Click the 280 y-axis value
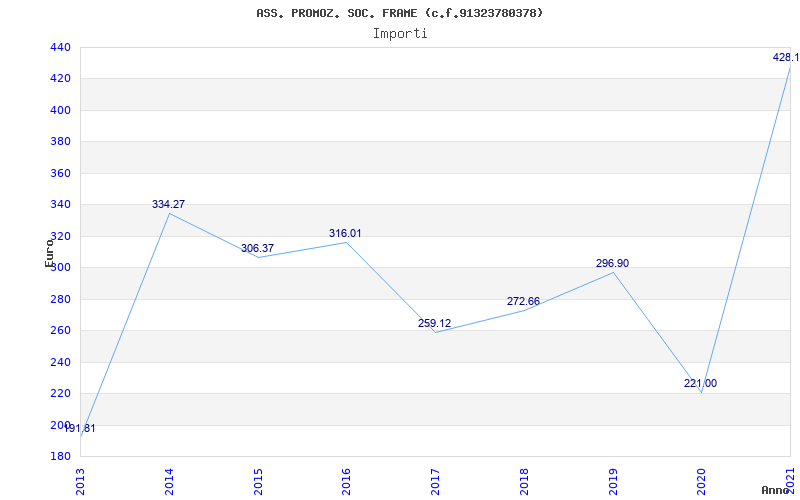 (60, 299)
